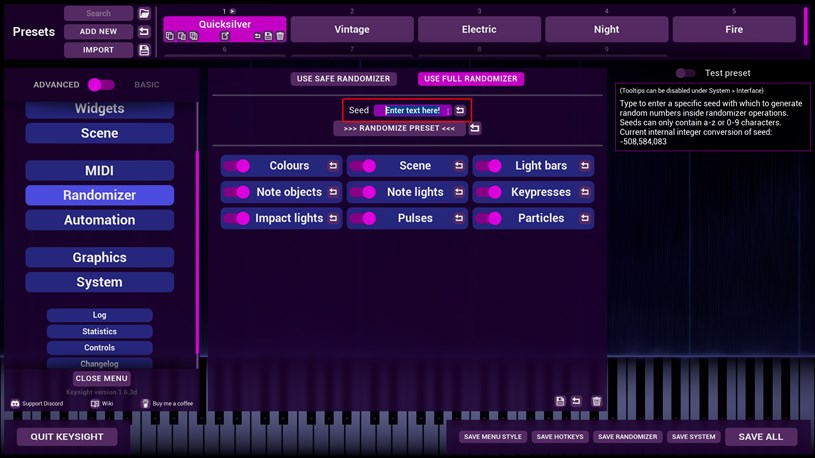Open the Scene menu section
The image size is (815, 458).
pos(99,133)
